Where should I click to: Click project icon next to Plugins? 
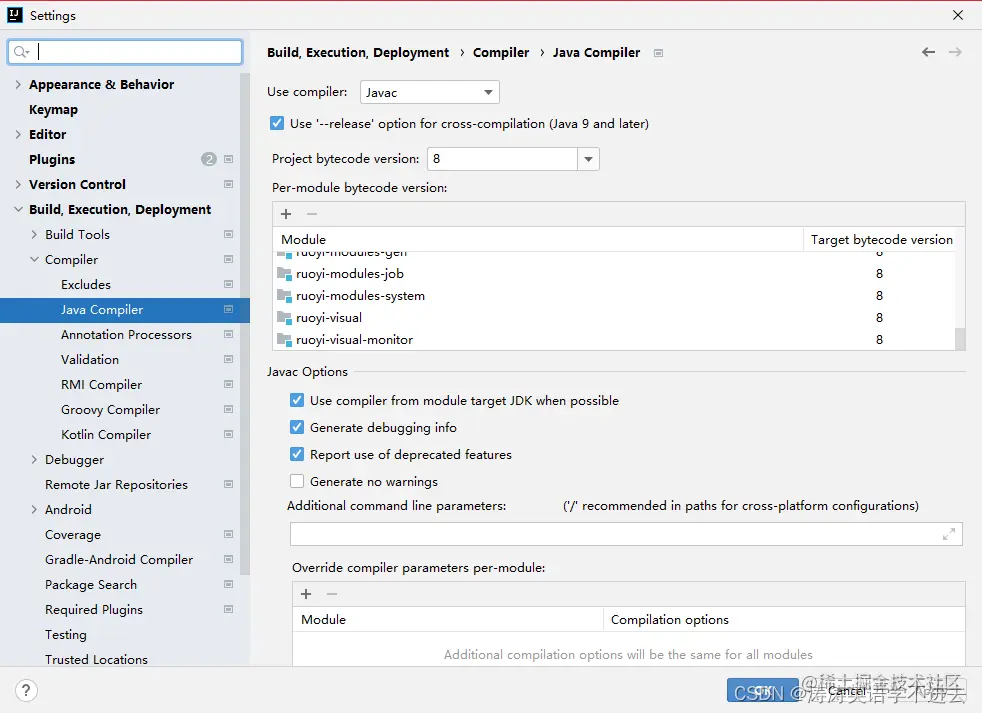click(x=229, y=159)
